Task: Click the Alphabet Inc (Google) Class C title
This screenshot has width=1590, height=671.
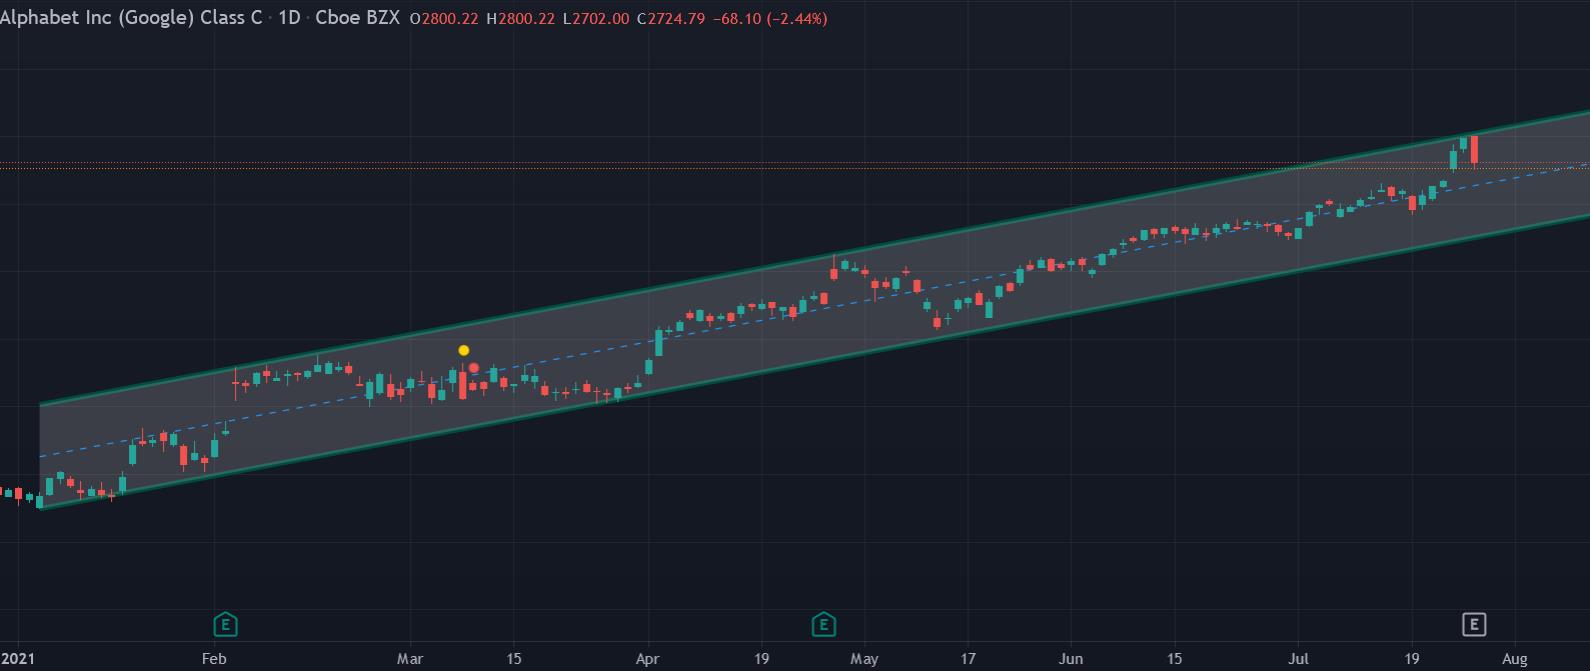Action: click(x=131, y=18)
